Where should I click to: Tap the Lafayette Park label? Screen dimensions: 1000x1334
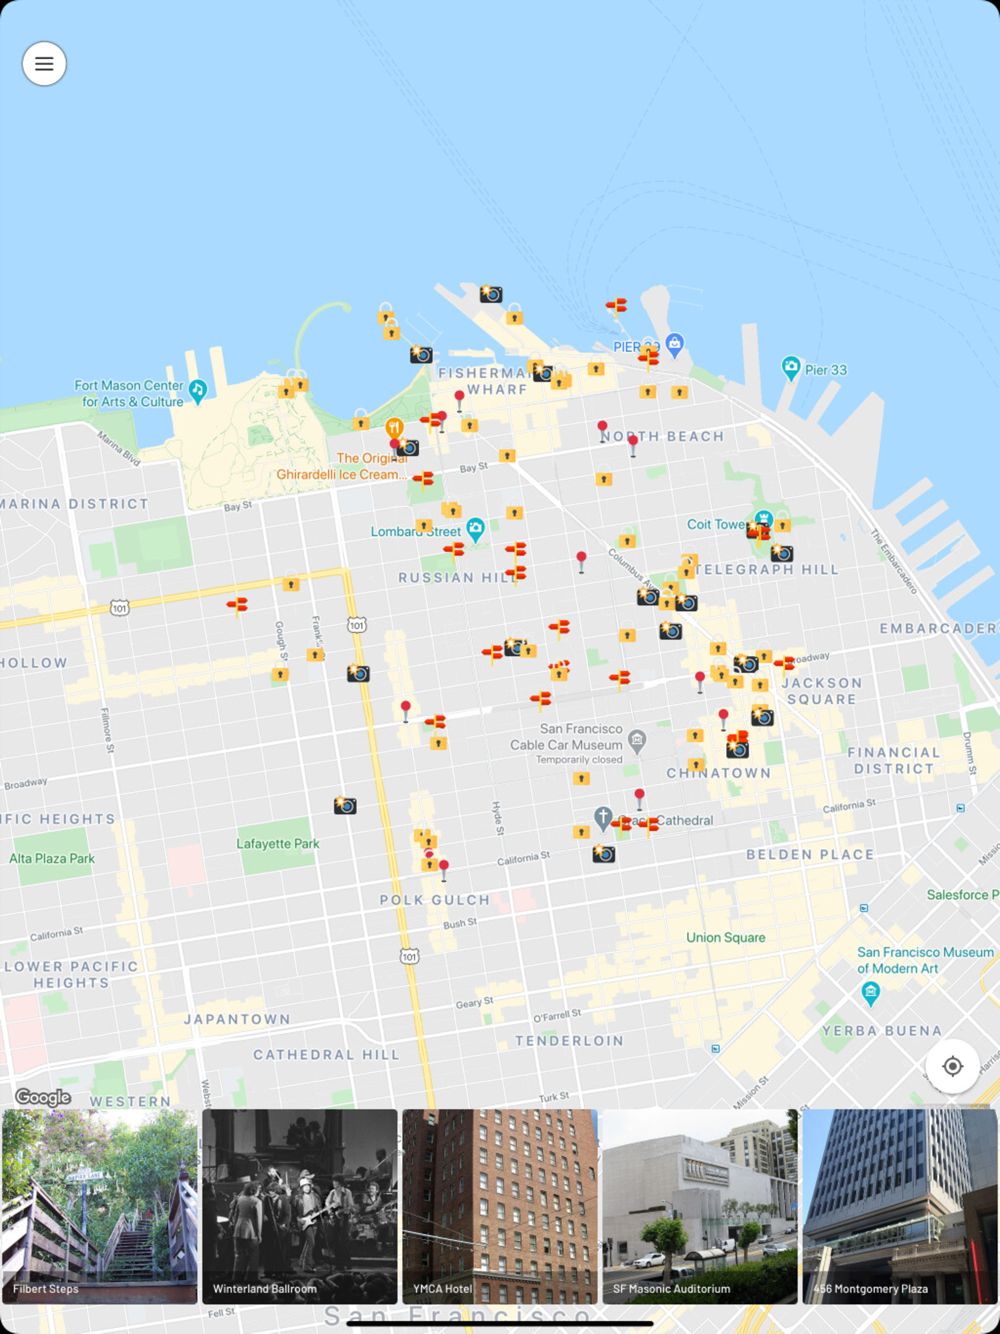[x=278, y=844]
